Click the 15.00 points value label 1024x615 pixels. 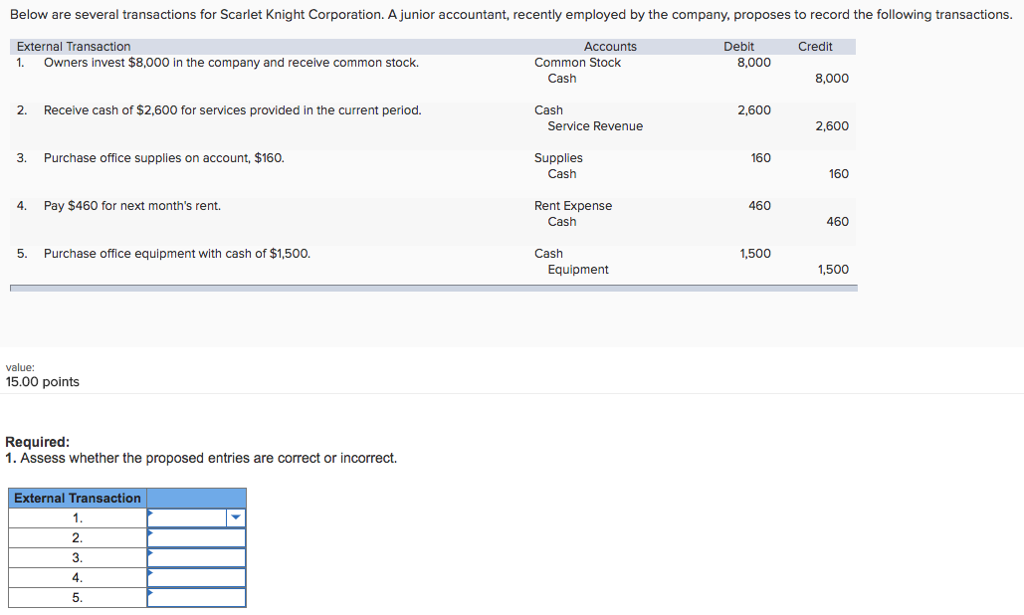pyautogui.click(x=42, y=381)
